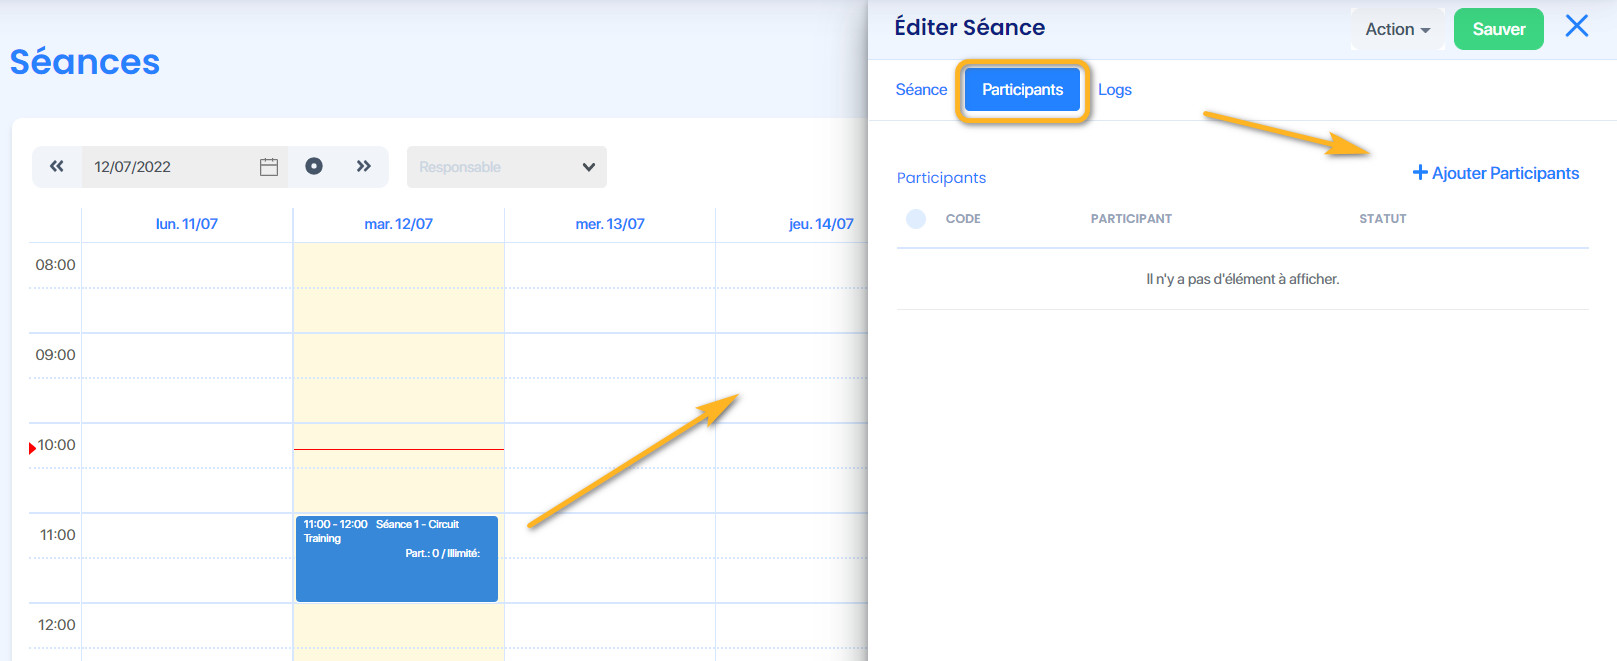Sort by the PARTICIPANT column header
The width and height of the screenshot is (1617, 661).
coord(1131,218)
